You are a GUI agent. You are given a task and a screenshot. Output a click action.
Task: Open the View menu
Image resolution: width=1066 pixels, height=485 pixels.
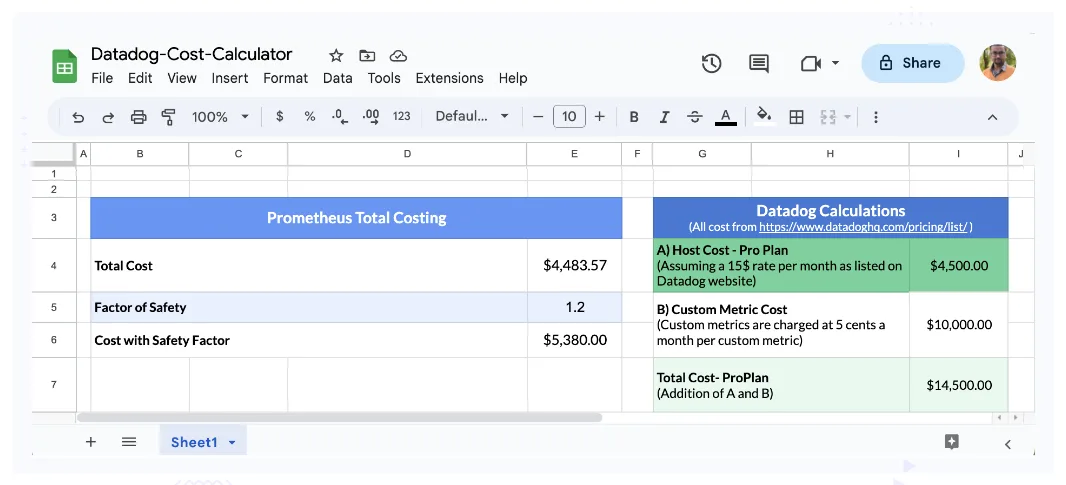[x=182, y=78]
